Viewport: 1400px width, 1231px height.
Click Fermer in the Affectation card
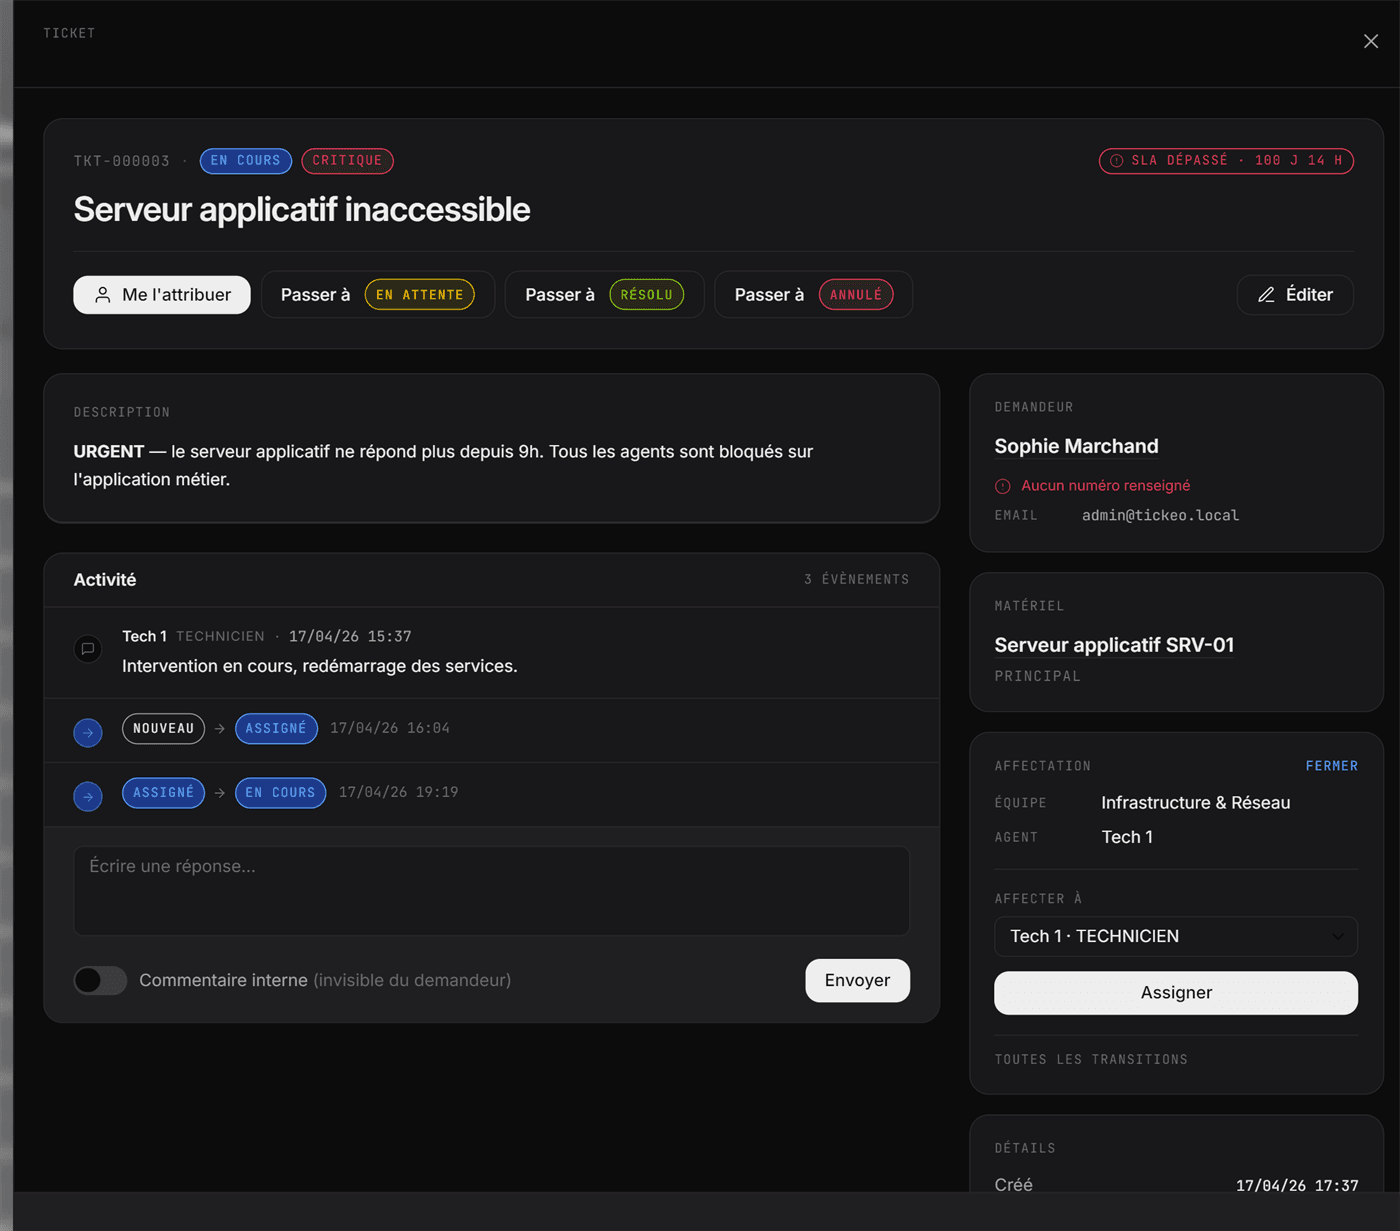(x=1332, y=766)
